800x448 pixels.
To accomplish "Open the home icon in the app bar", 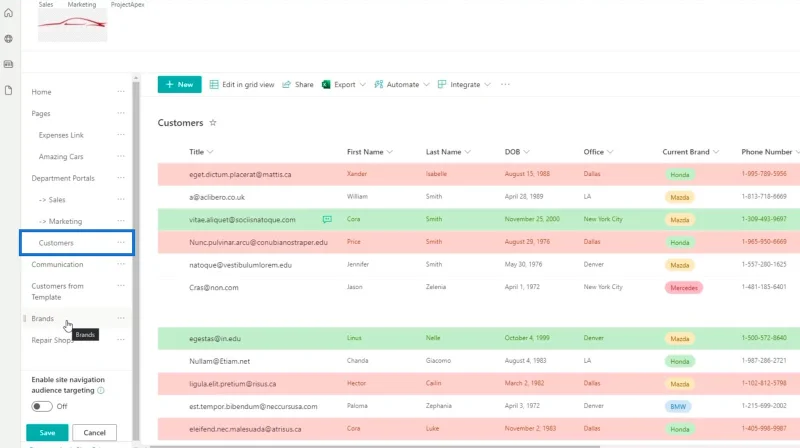I will click(8, 13).
